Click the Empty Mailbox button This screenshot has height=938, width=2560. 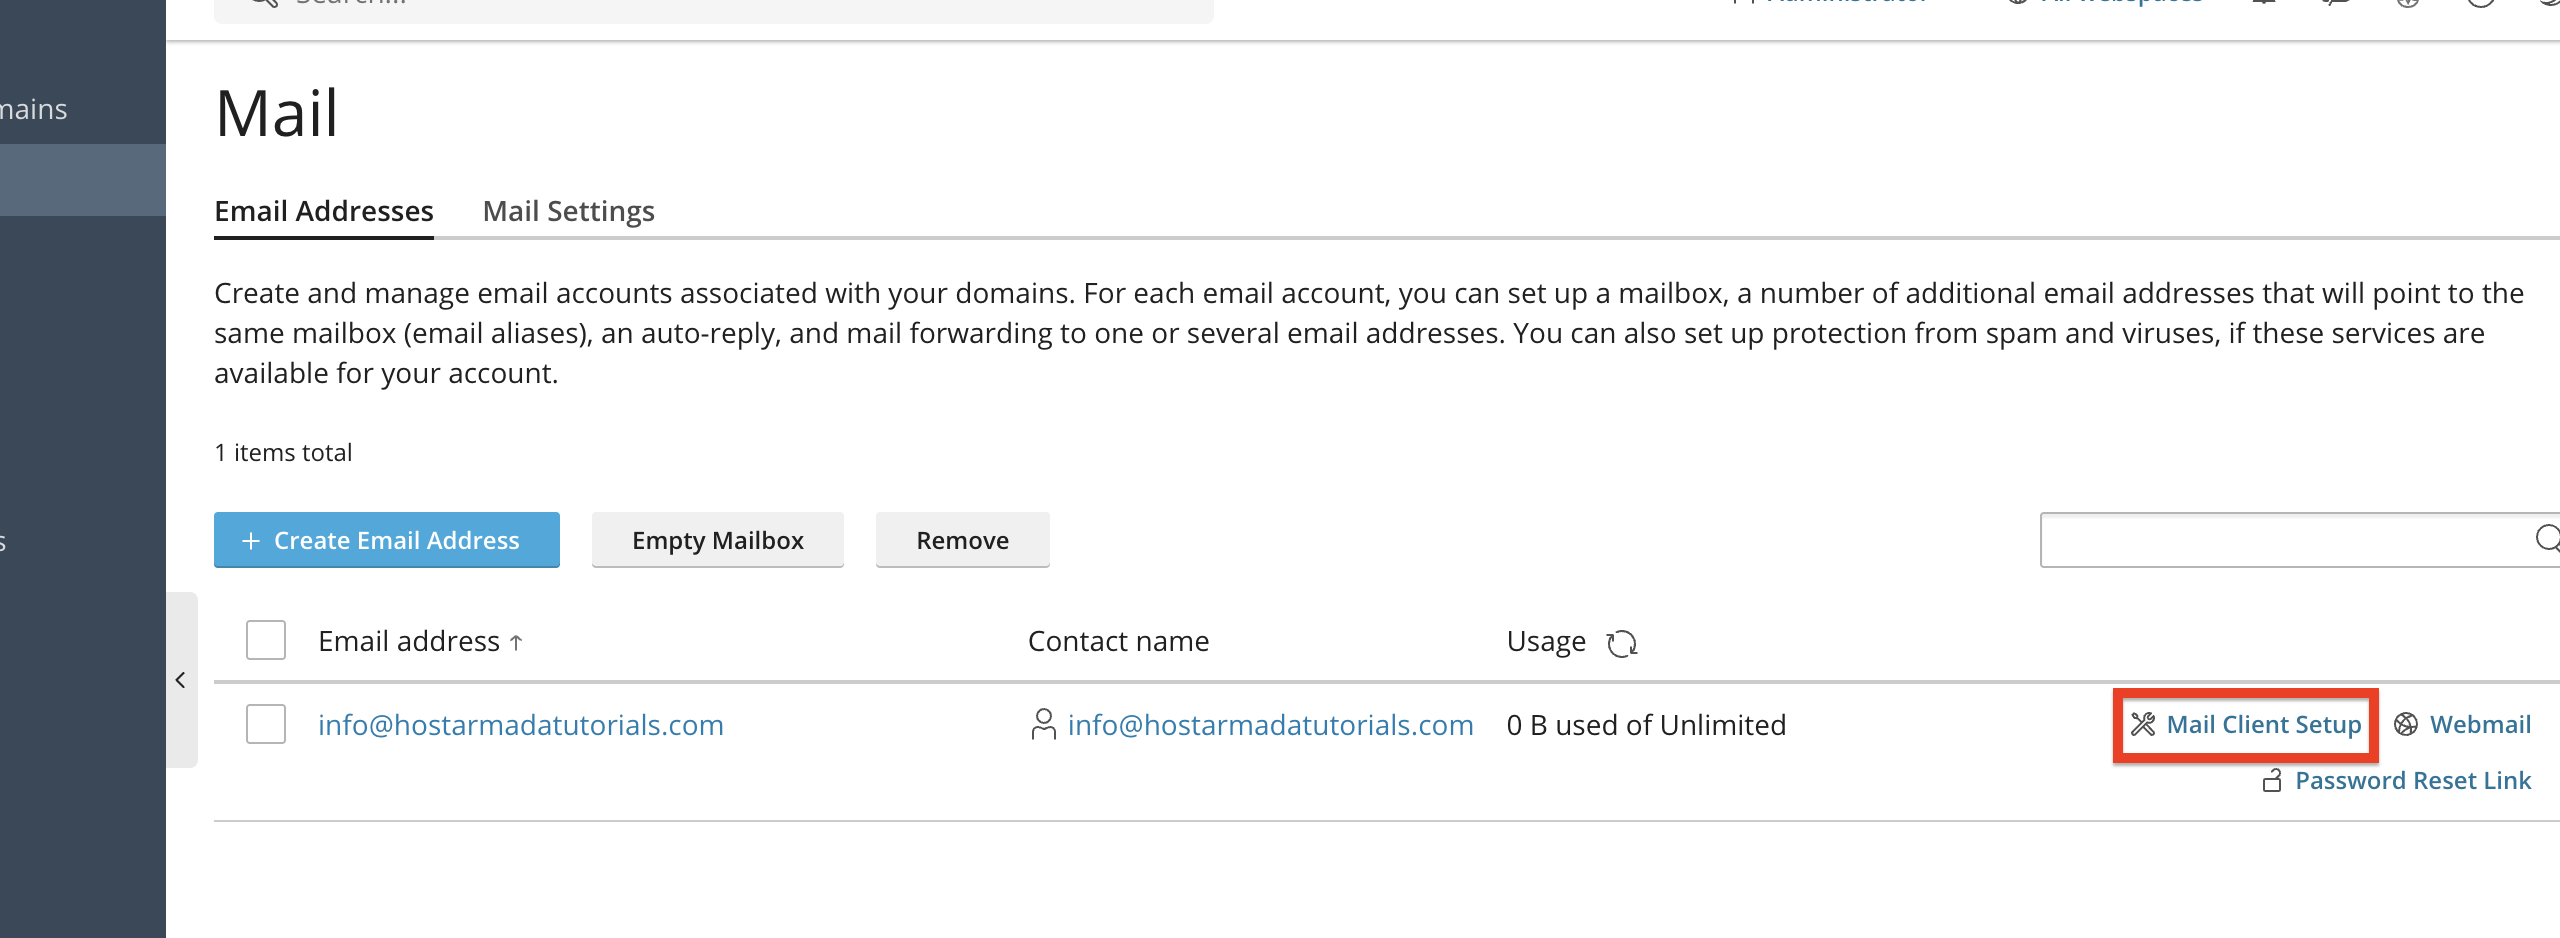718,540
